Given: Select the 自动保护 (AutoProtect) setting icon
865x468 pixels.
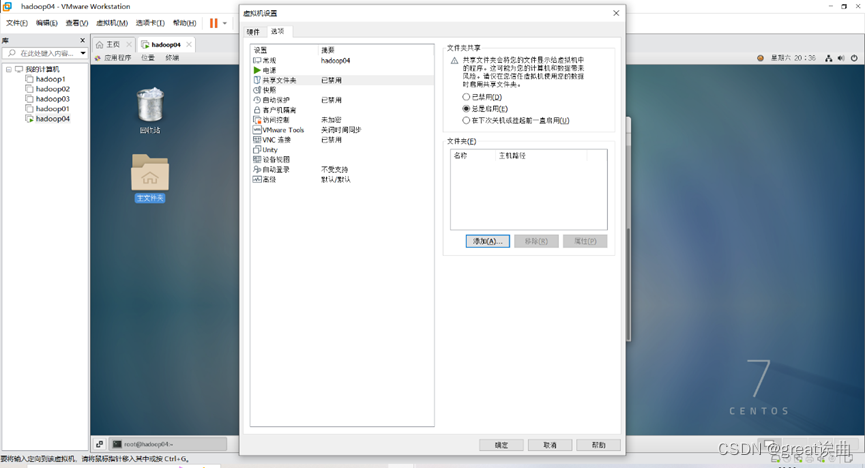Looking at the screenshot, I should coord(257,100).
